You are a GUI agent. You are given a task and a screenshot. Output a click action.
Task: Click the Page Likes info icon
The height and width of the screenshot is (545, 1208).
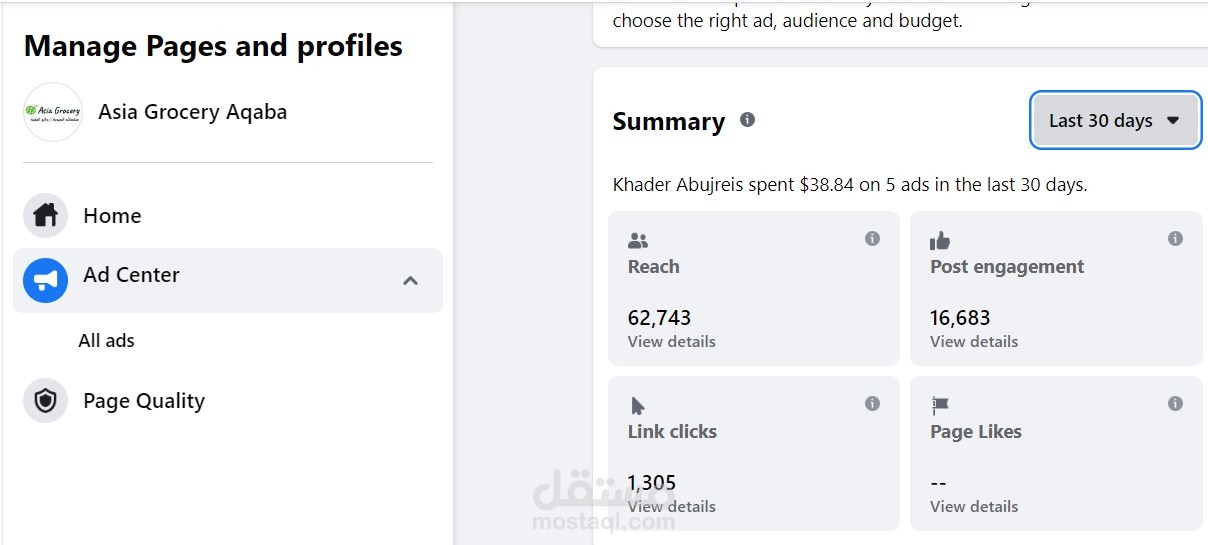tap(1175, 404)
